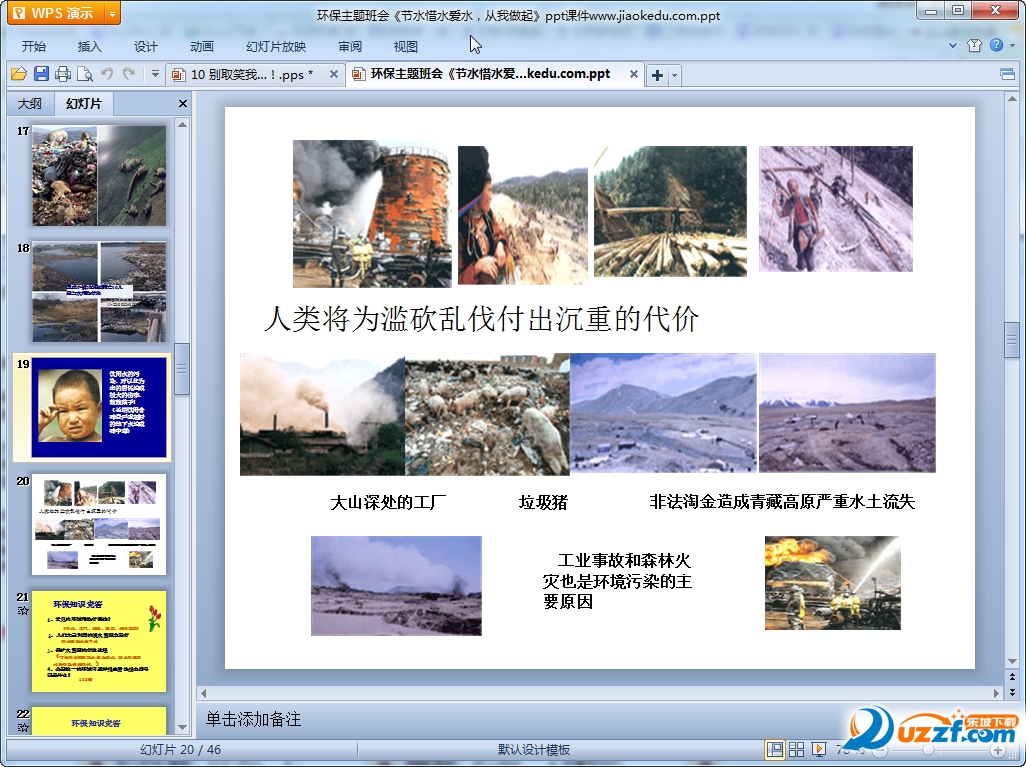Viewport: 1026px width, 767px height.
Task: Close the 环保主题班会 ppt document tab
Action: (x=633, y=74)
